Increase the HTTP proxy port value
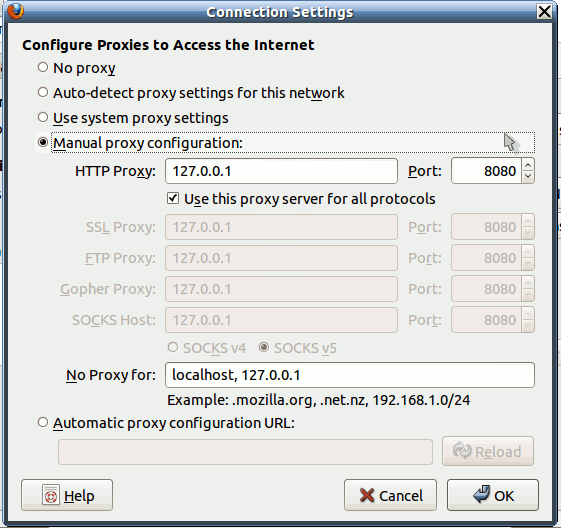This screenshot has width=561, height=528. pos(528,166)
